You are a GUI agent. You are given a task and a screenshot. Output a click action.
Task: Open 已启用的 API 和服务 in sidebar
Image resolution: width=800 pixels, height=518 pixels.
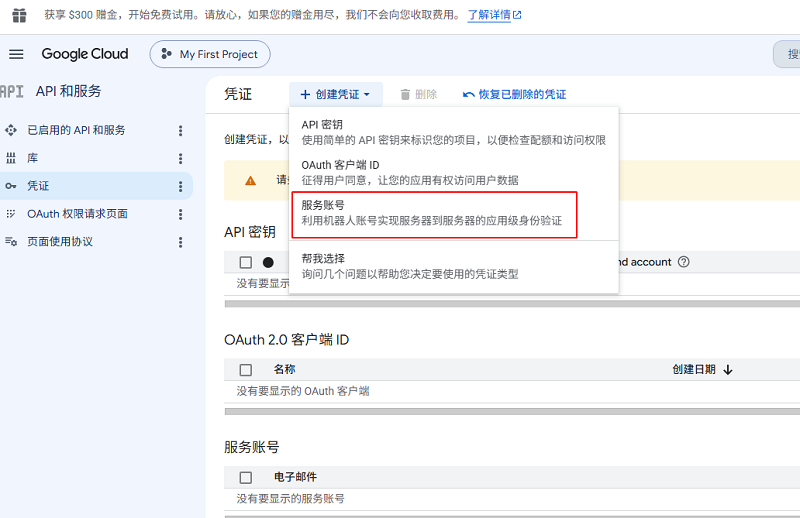point(76,130)
